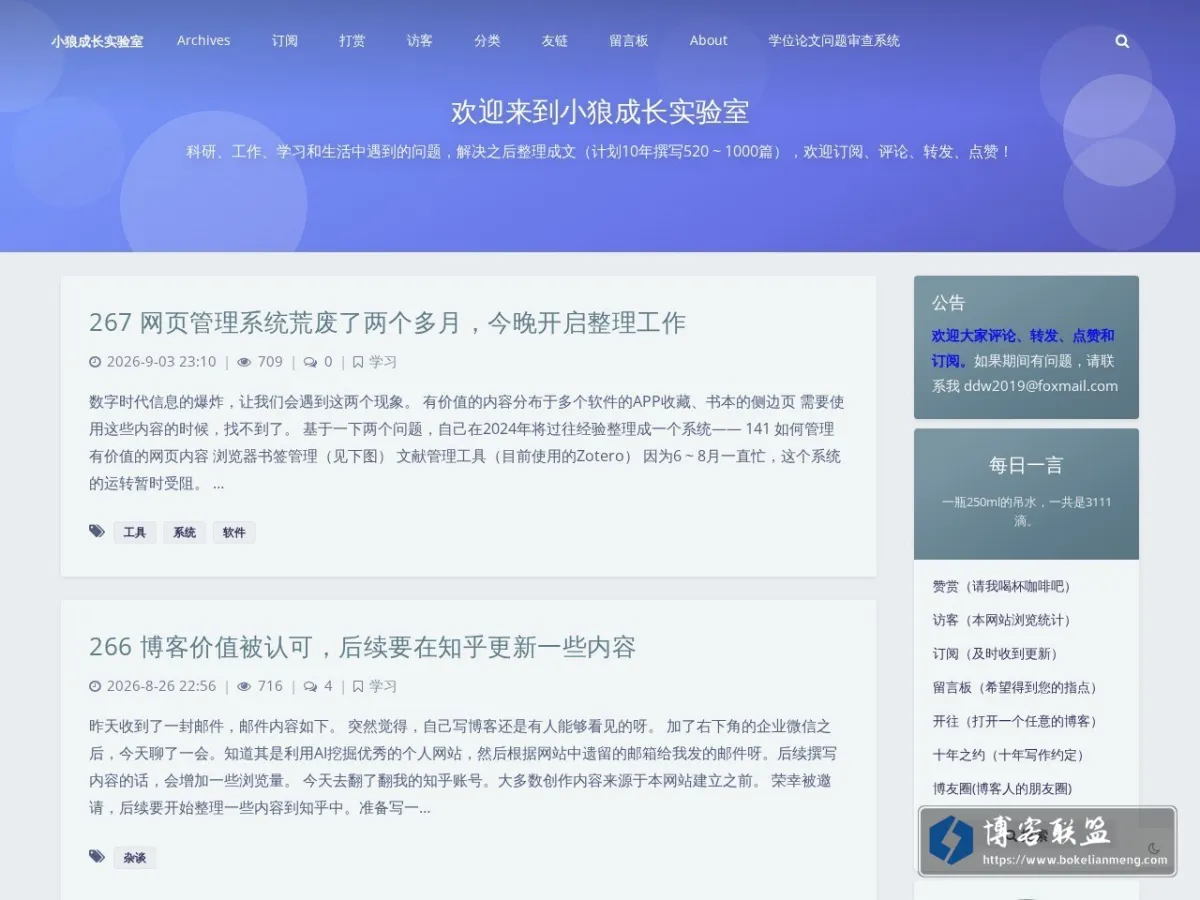Open sidebar link 十年之约(十年写作约定)

coord(1008,755)
